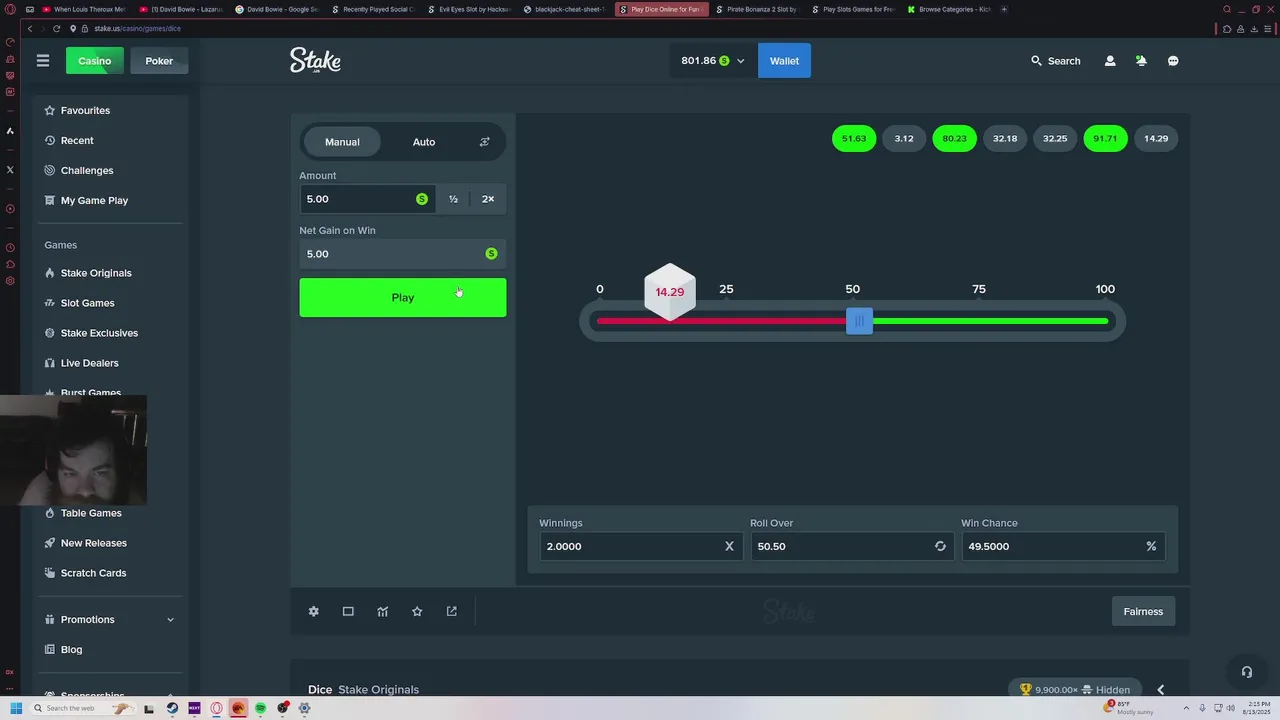Open the notifications bell icon
Screen dimensions: 1280x720
click(x=1141, y=61)
